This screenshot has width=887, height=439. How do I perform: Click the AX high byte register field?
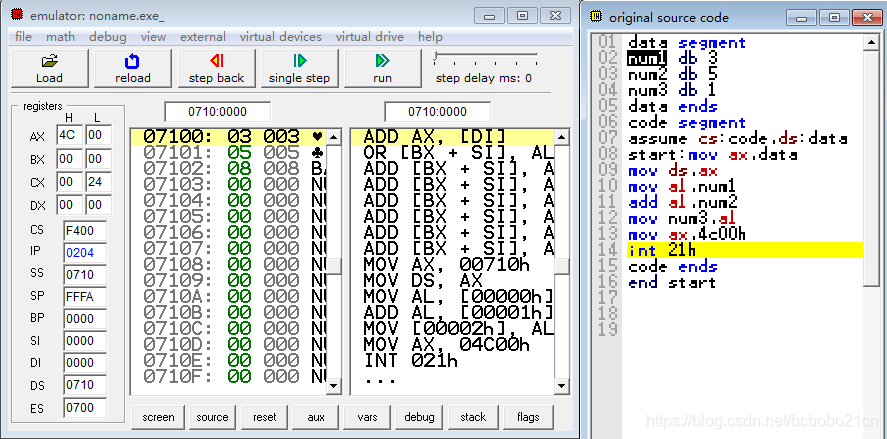(x=70, y=135)
